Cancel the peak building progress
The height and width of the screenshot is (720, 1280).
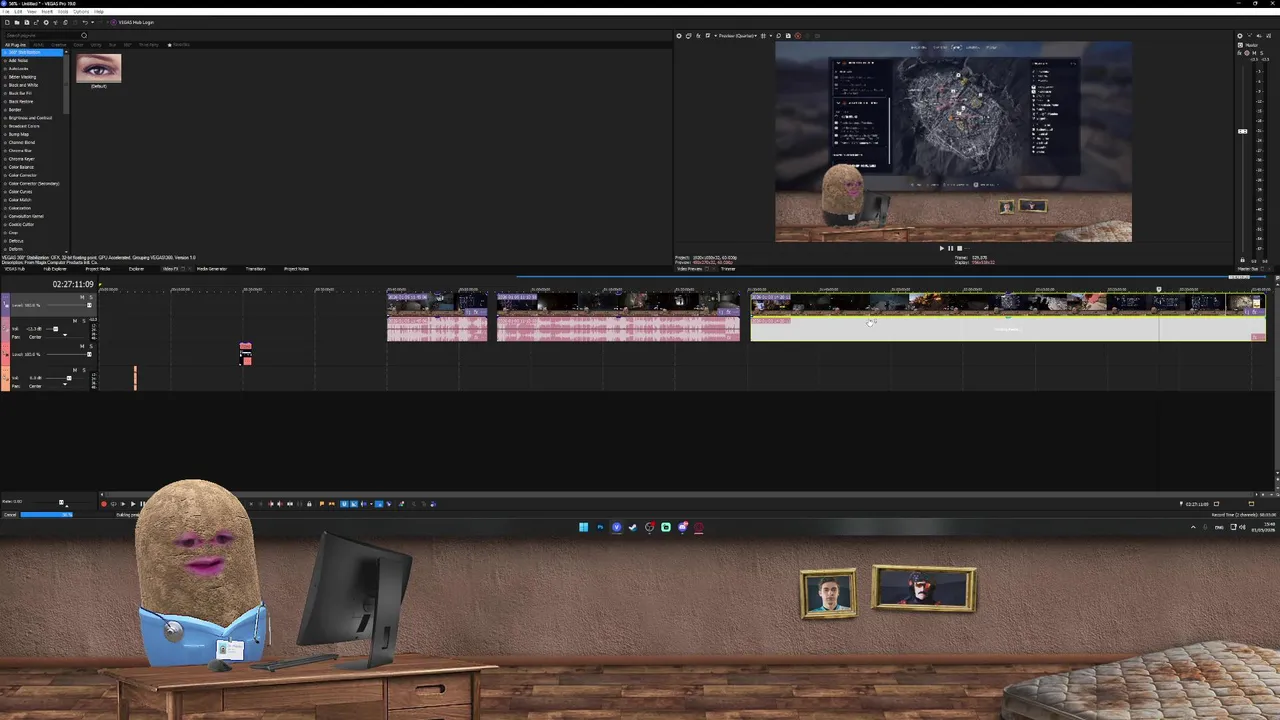tap(10, 515)
